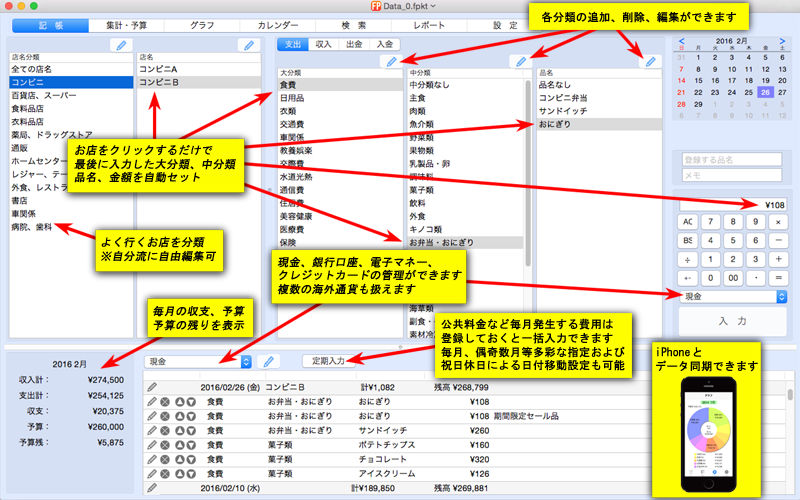
Task: Go to the next month in the calendar
Action: click(x=782, y=41)
